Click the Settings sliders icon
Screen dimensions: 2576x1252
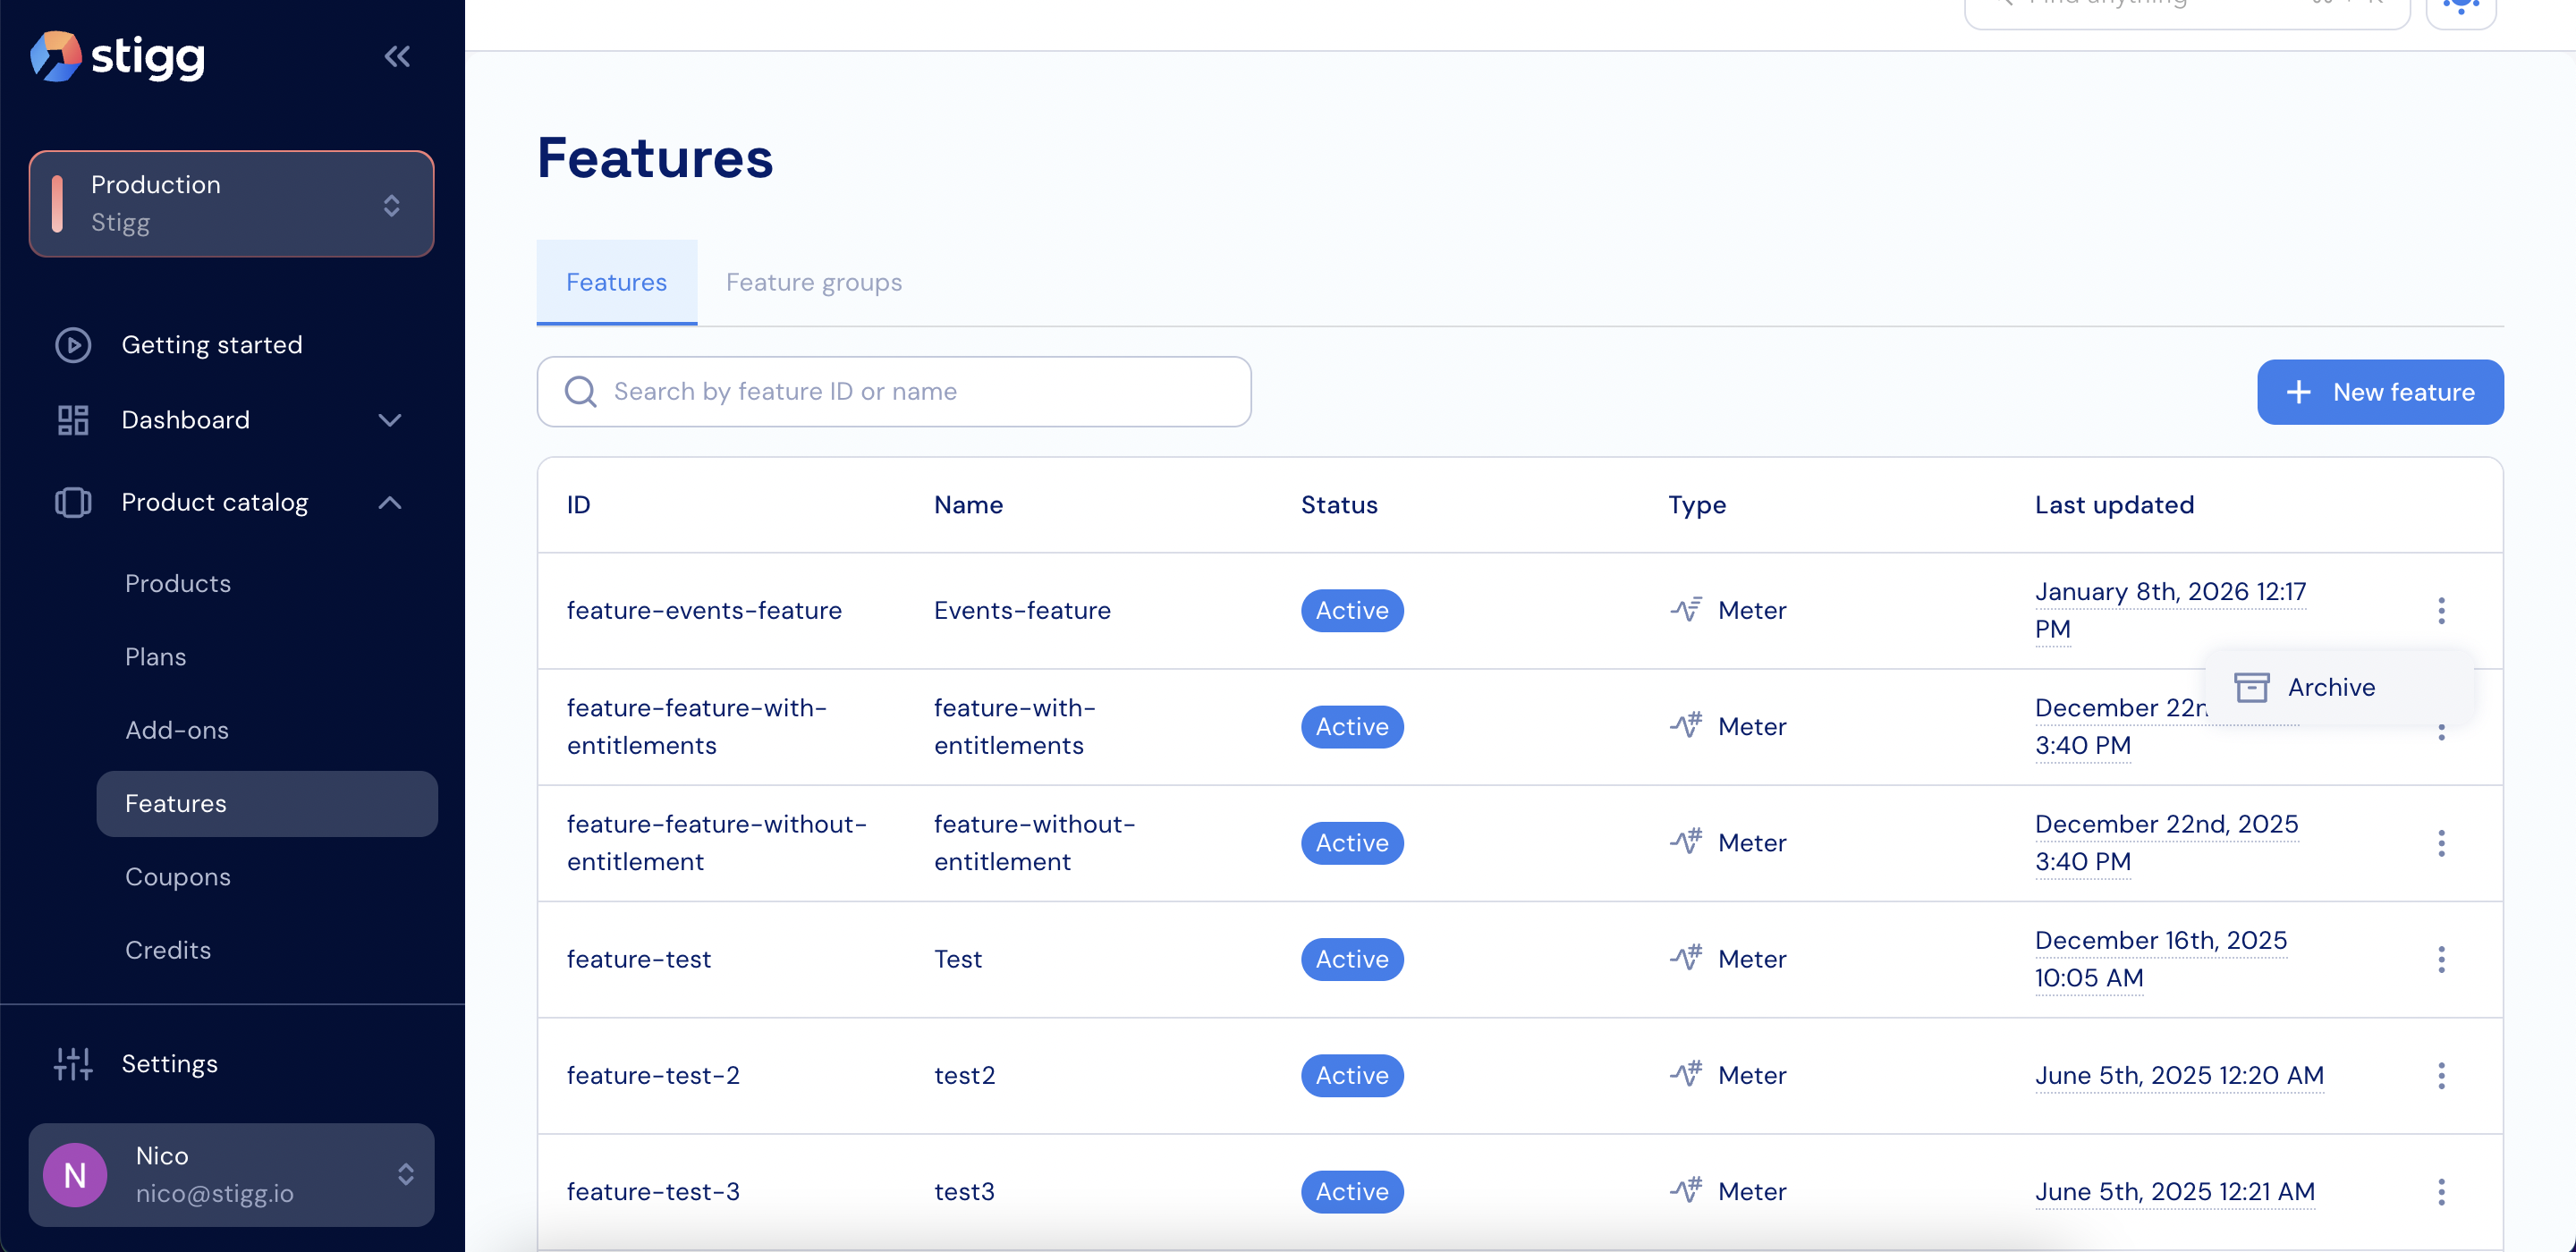click(x=73, y=1064)
